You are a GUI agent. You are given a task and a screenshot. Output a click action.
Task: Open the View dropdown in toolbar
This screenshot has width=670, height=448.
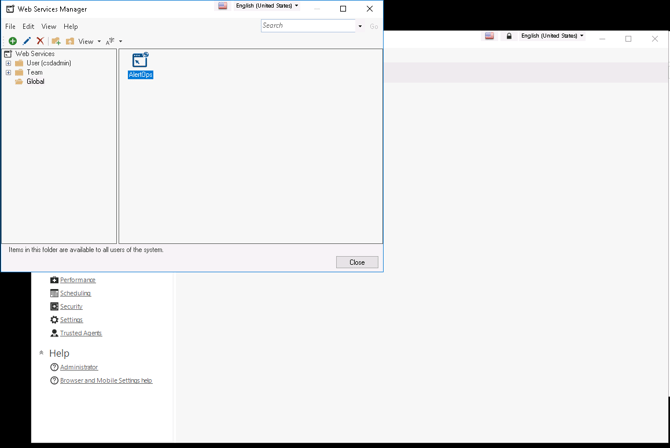tap(89, 41)
